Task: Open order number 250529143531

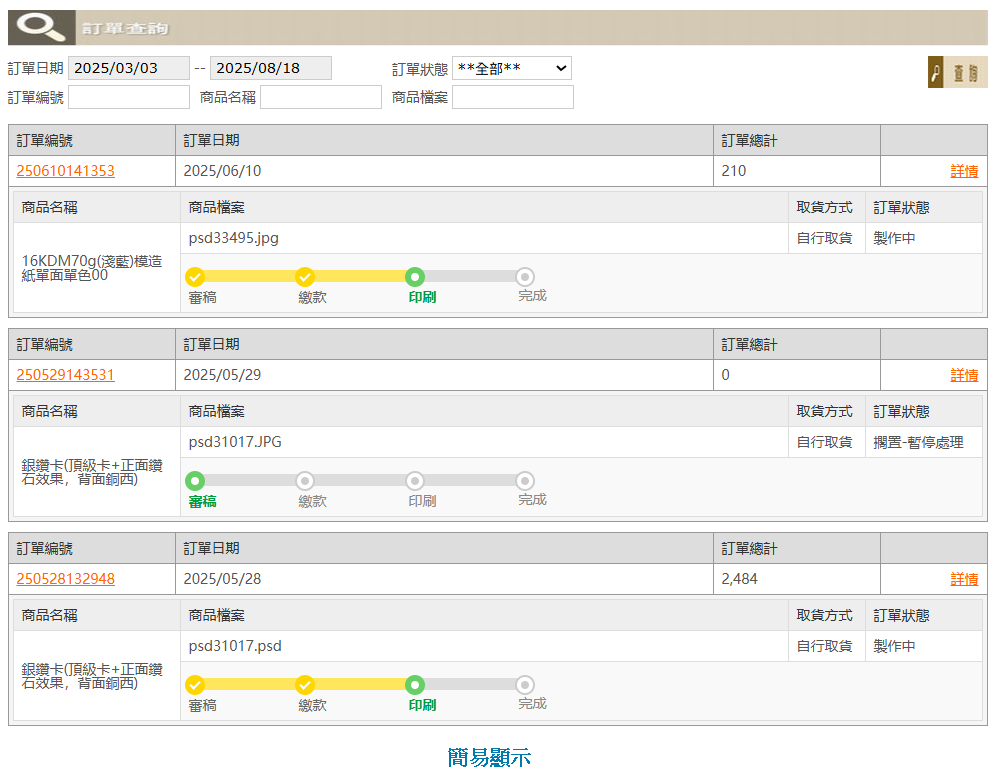Action: point(65,375)
